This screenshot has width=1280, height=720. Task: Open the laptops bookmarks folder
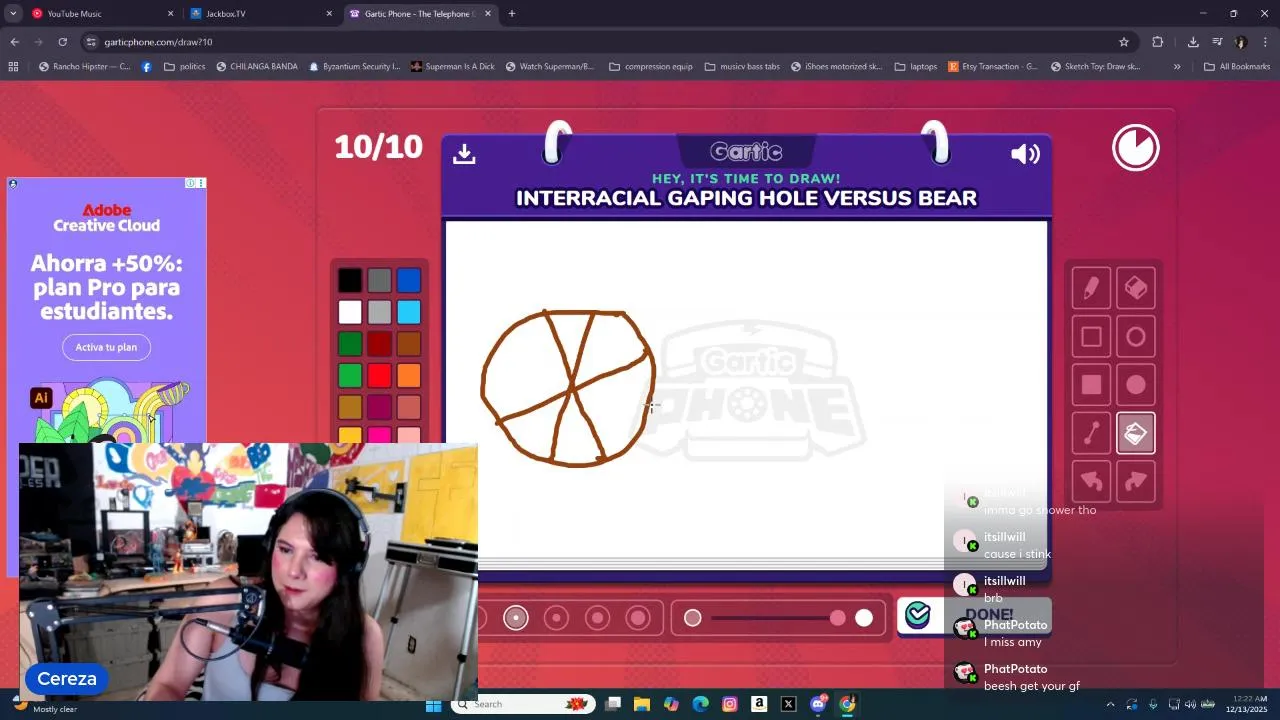(916, 67)
